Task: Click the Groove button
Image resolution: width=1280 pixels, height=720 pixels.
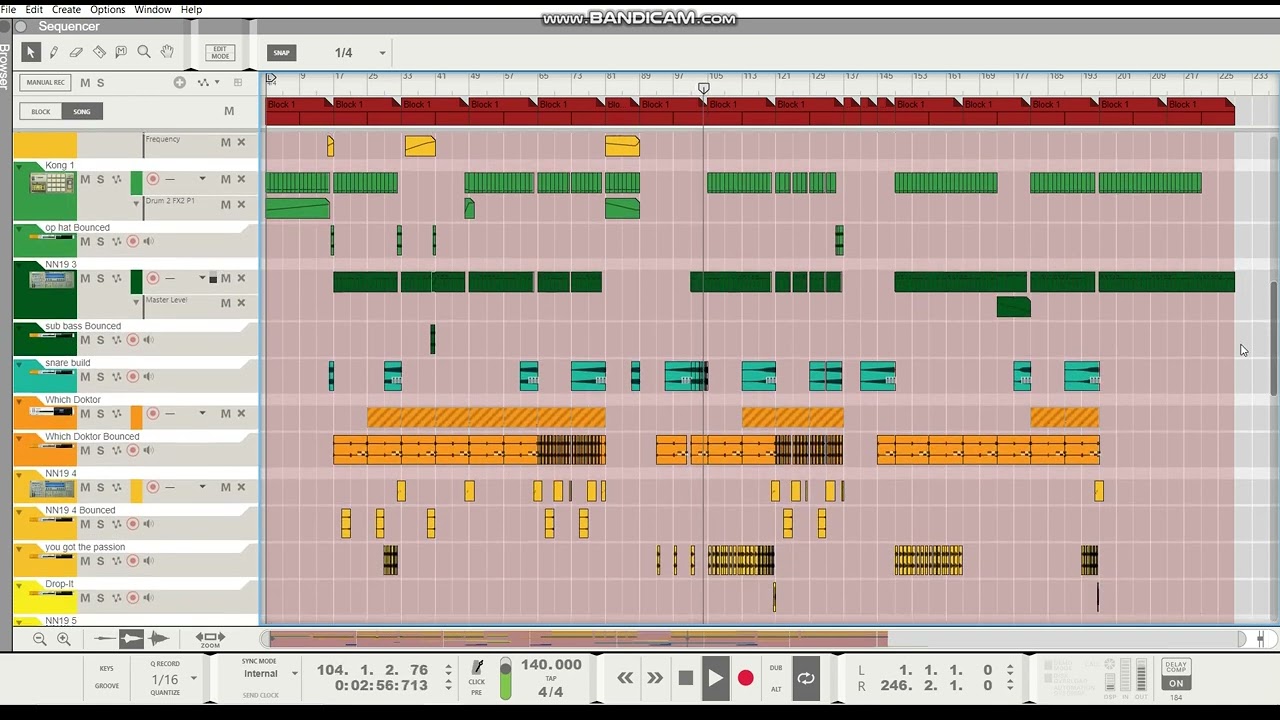Action: 106,686
